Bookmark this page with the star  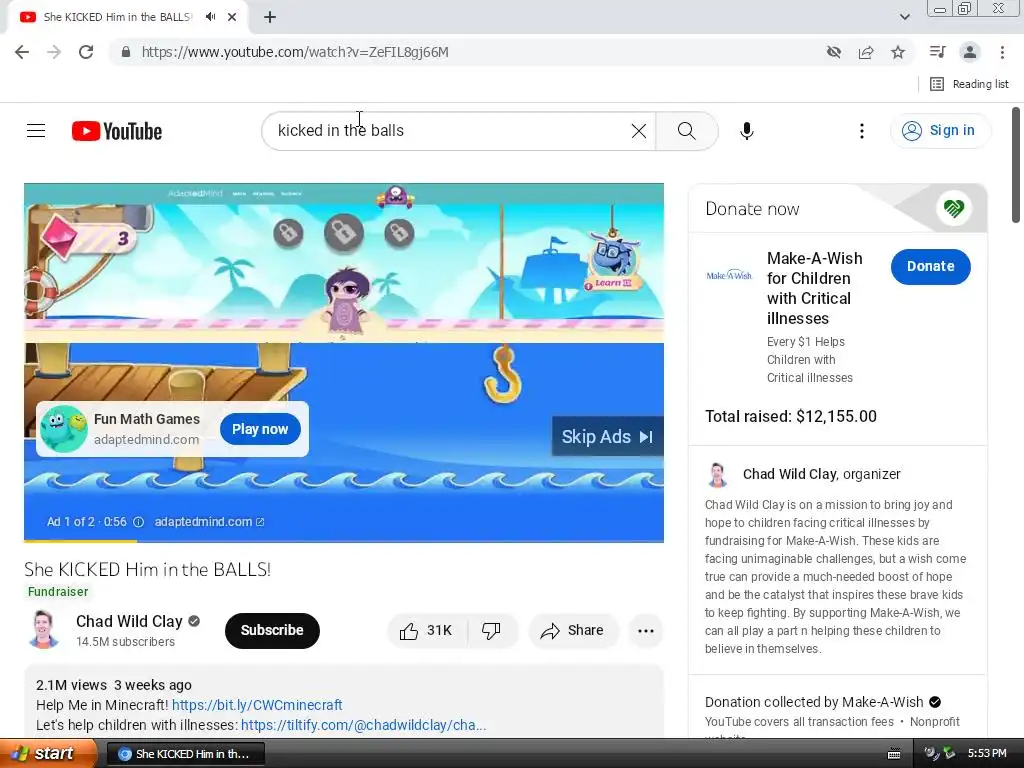point(898,52)
